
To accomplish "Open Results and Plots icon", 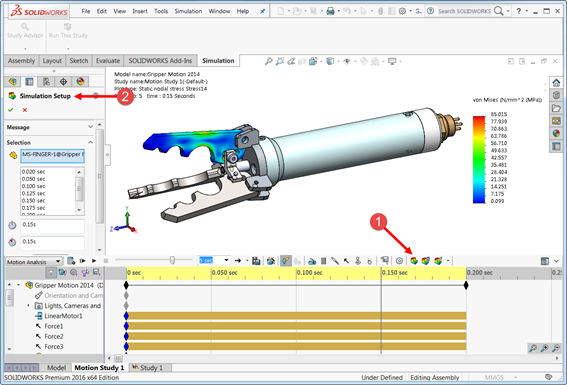I will tap(385, 261).
